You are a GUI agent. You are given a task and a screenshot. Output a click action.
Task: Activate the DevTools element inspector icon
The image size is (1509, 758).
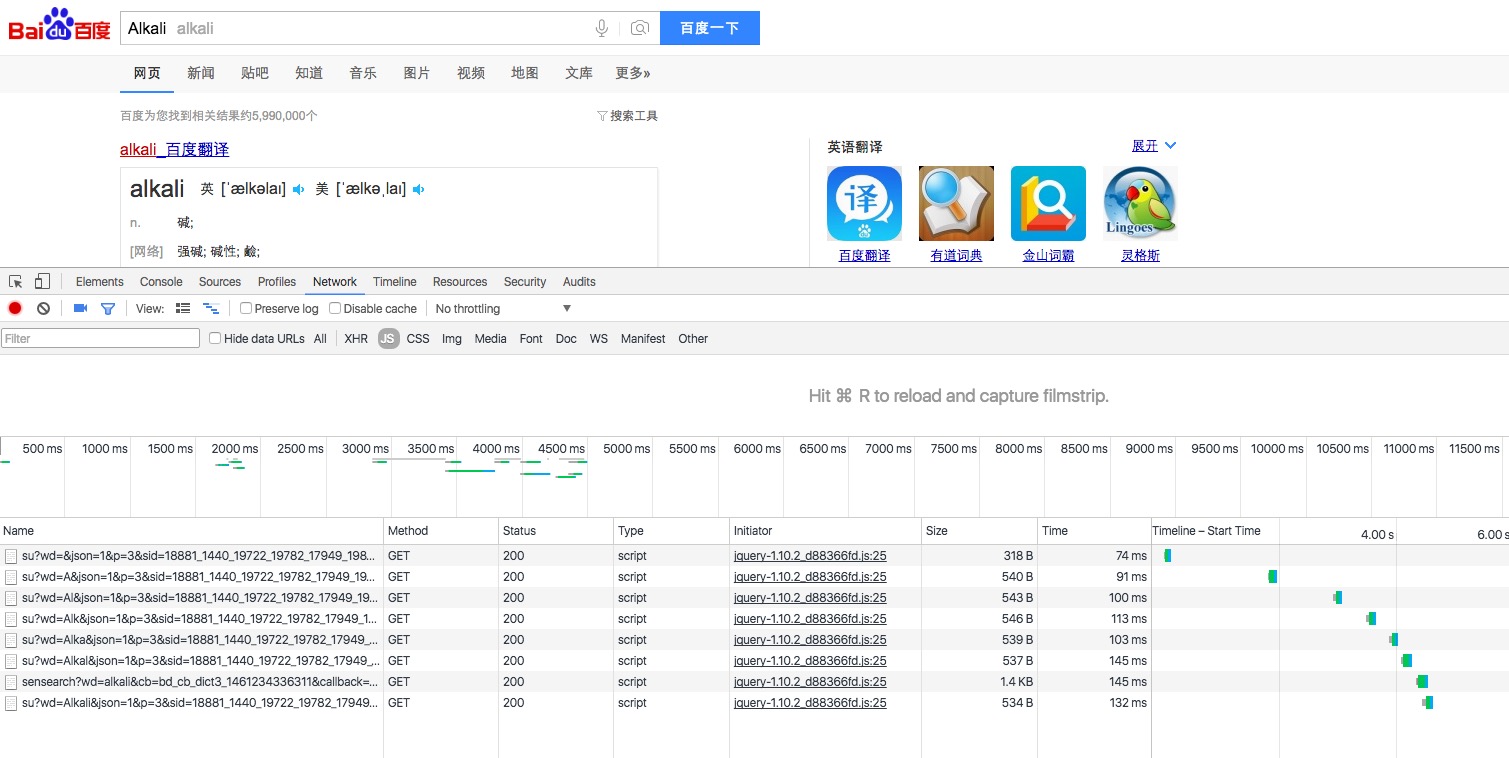[x=16, y=282]
